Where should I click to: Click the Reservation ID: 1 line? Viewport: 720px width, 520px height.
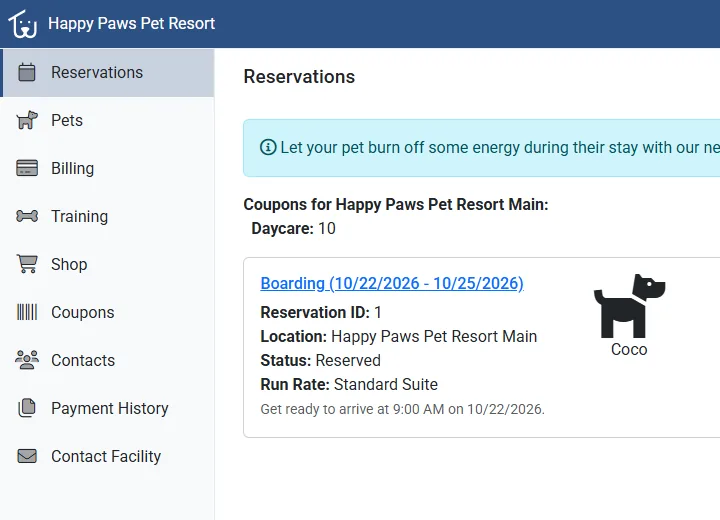click(x=321, y=312)
